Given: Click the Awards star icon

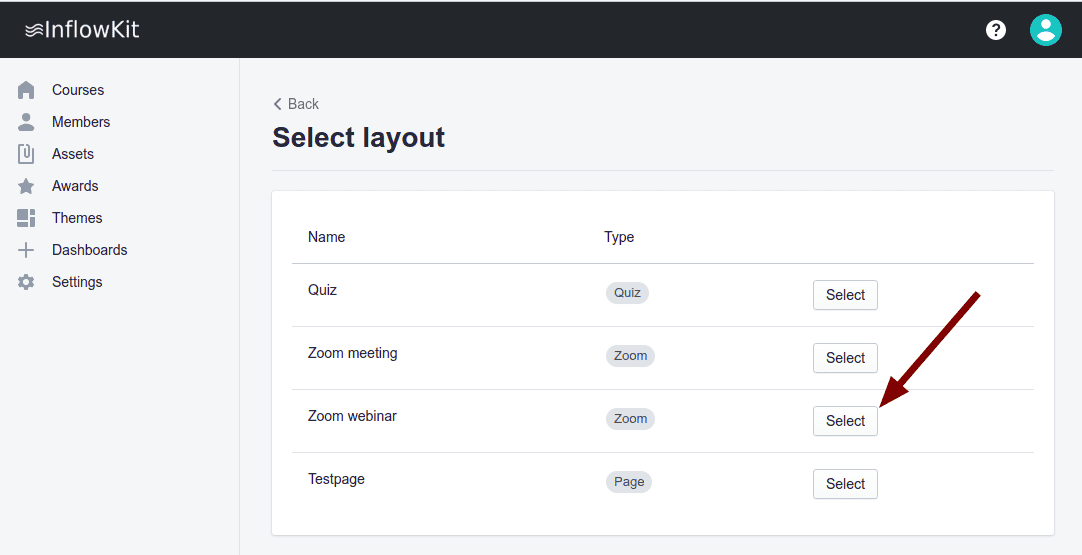Looking at the screenshot, I should coord(27,186).
